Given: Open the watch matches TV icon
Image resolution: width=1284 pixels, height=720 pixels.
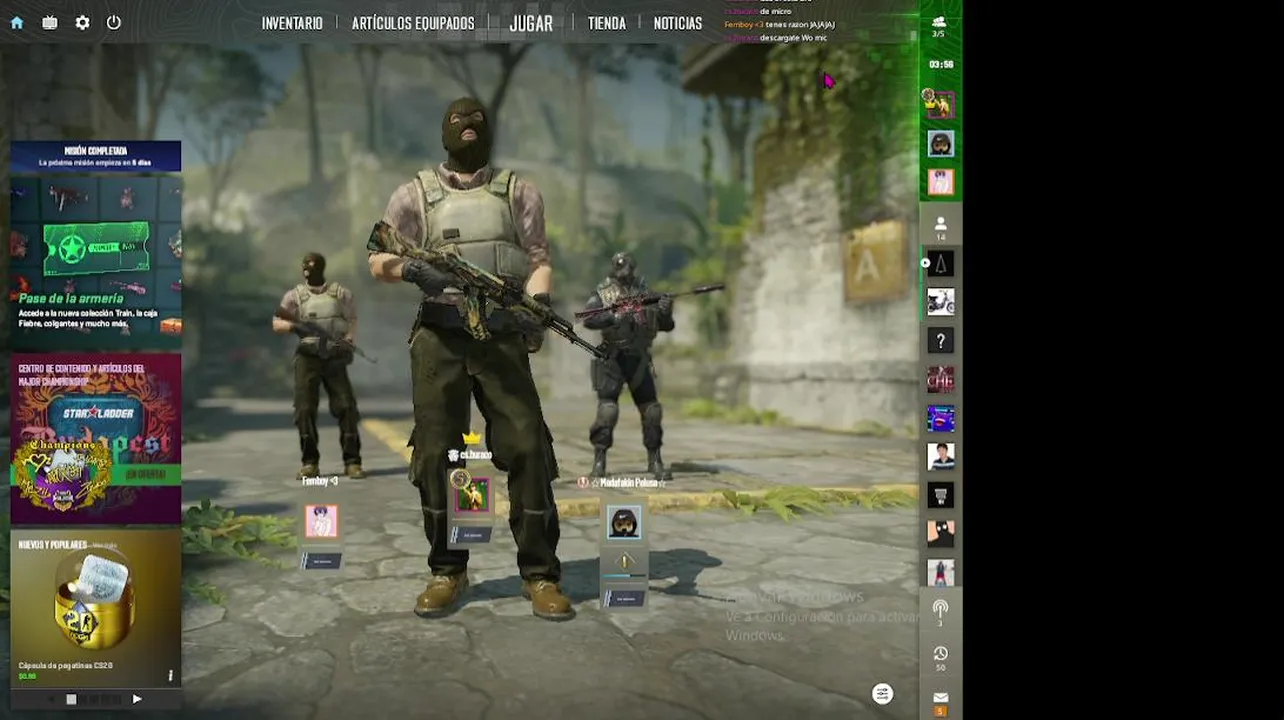Looking at the screenshot, I should coord(50,22).
